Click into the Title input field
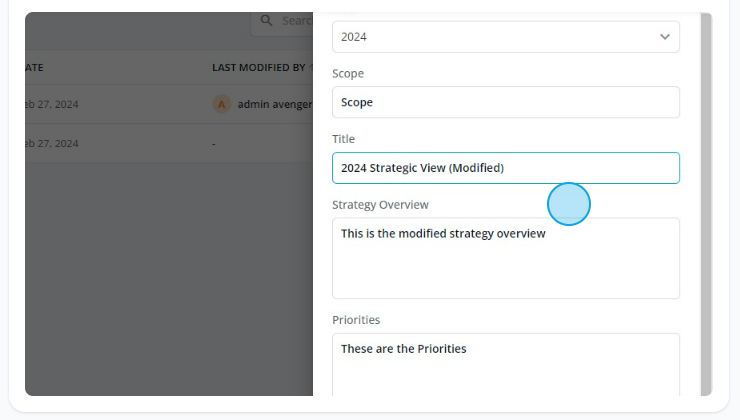The width and height of the screenshot is (740, 420). pyautogui.click(x=505, y=168)
